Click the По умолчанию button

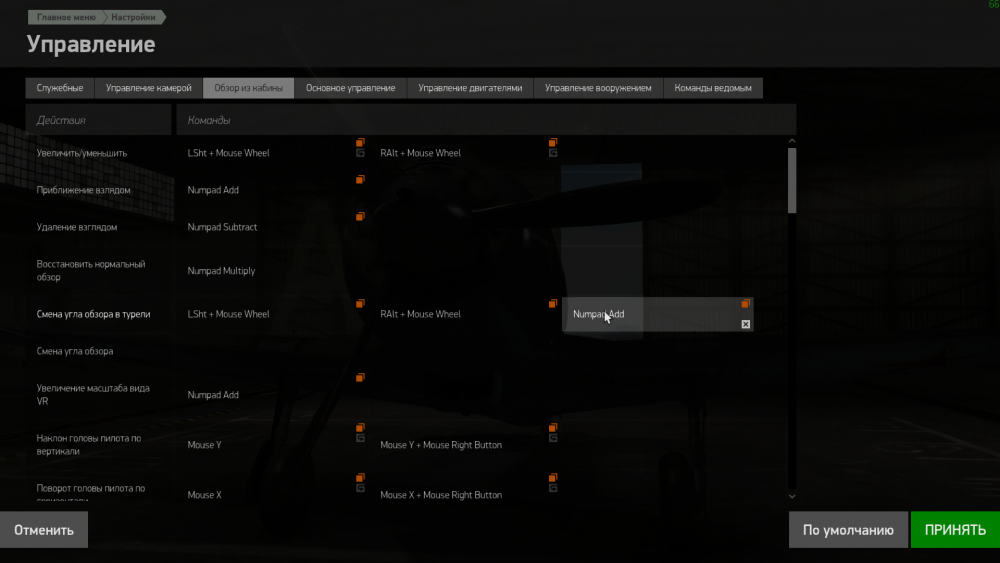(848, 530)
